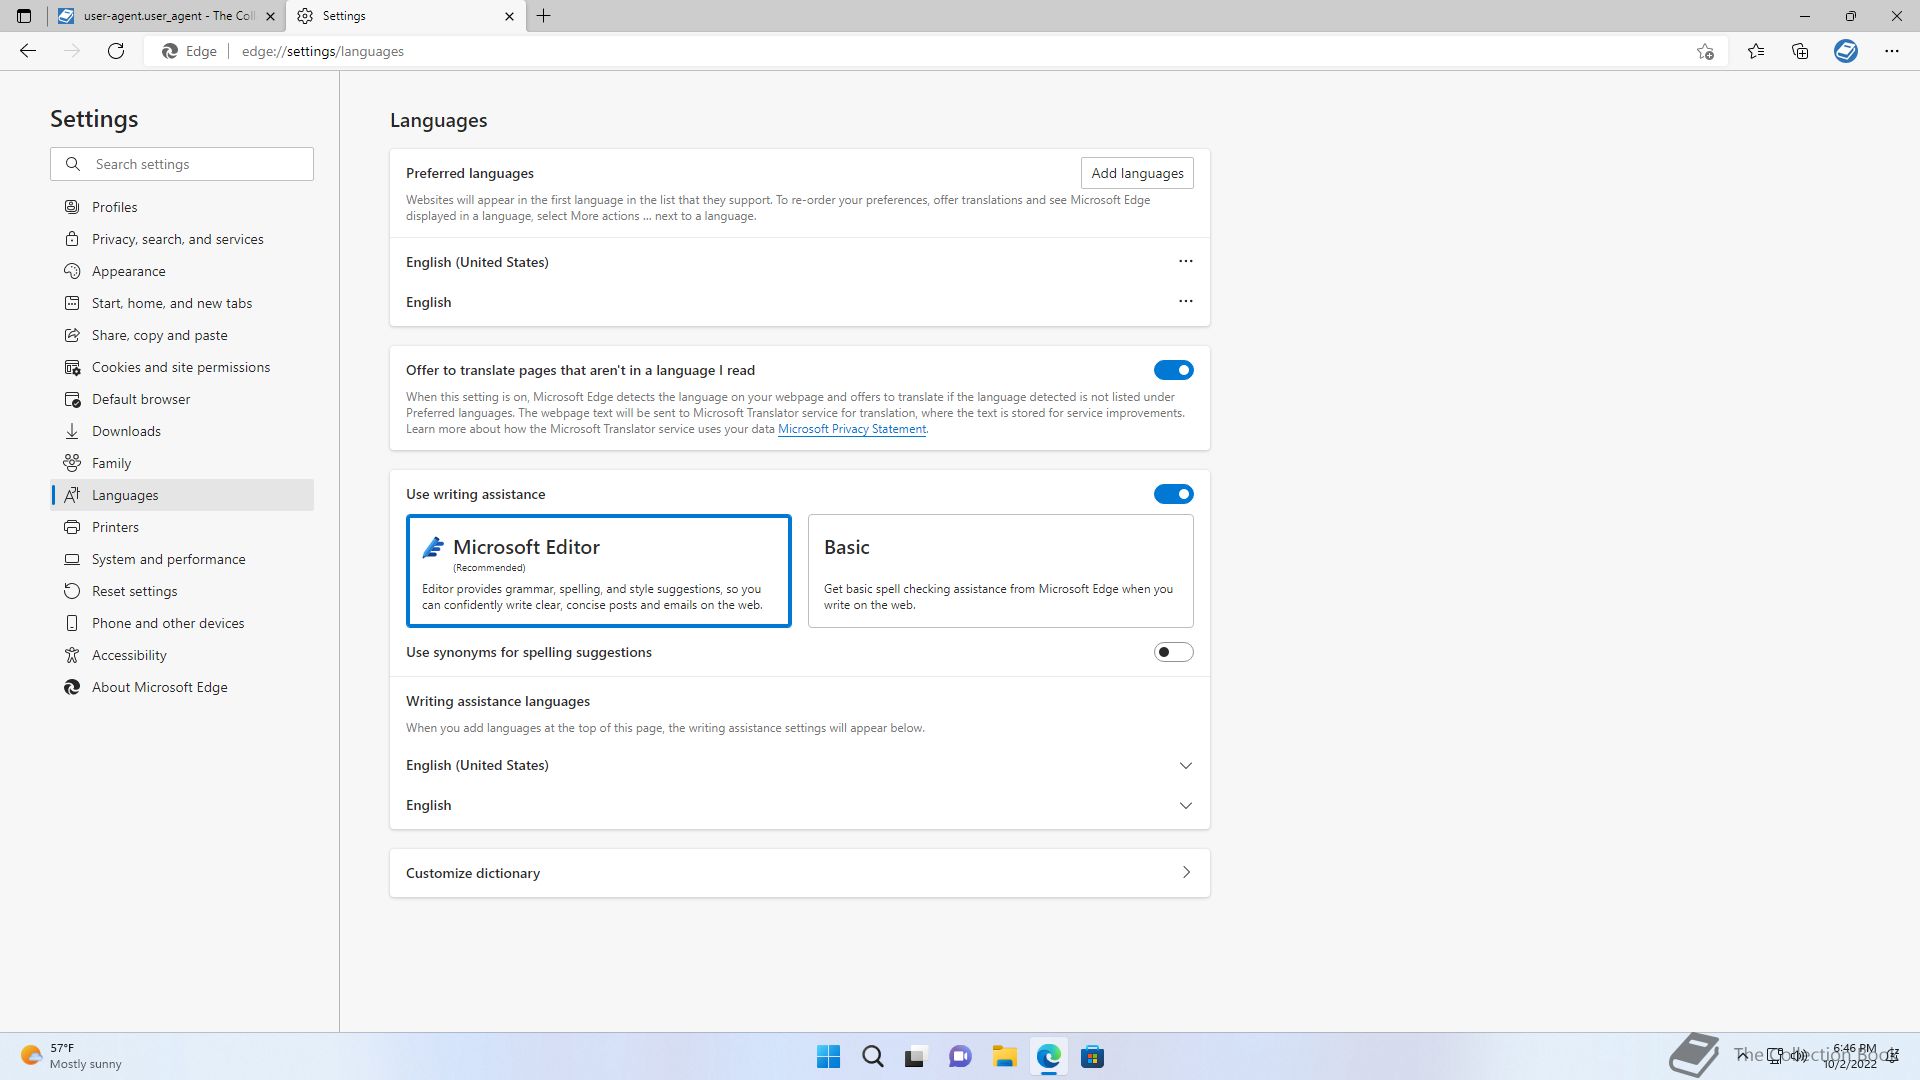This screenshot has width=1920, height=1080.
Task: Open the Collections icon
Action: coord(1800,51)
